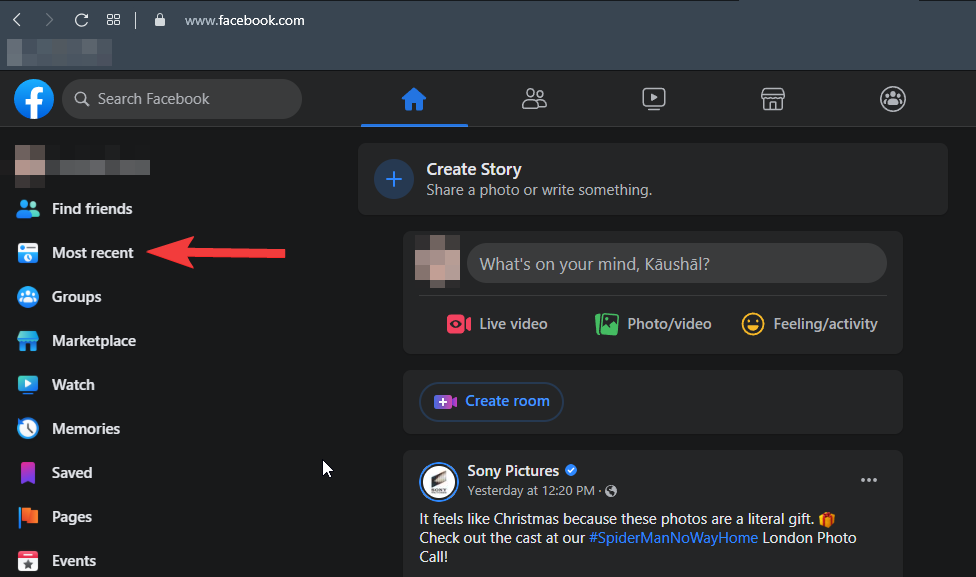Click the sidebar Groups icon
Image resolution: width=976 pixels, height=577 pixels.
[x=27, y=297]
